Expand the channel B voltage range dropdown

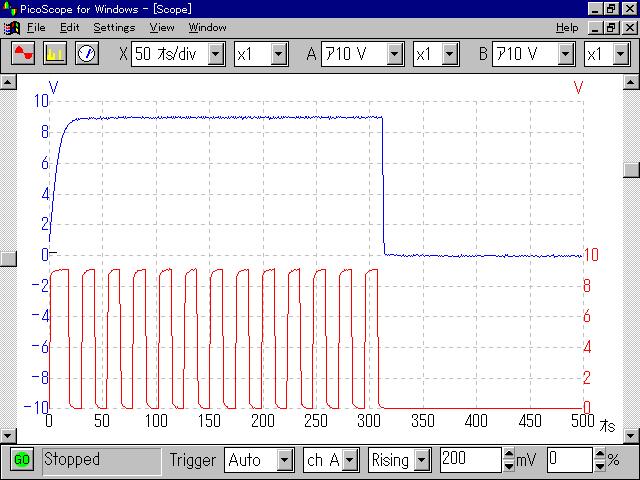(x=566, y=54)
